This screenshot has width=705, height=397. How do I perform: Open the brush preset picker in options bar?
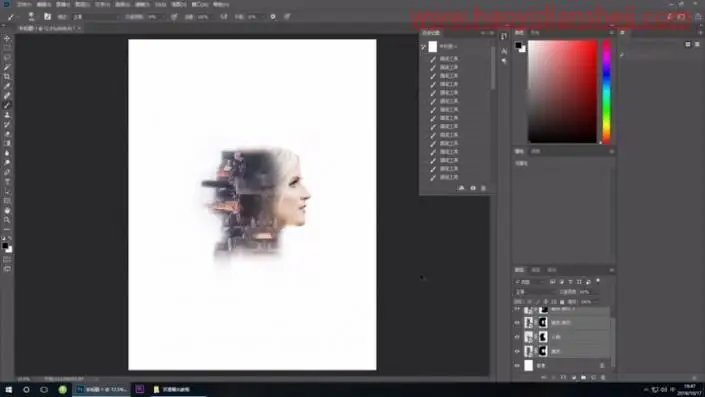tap(31, 17)
